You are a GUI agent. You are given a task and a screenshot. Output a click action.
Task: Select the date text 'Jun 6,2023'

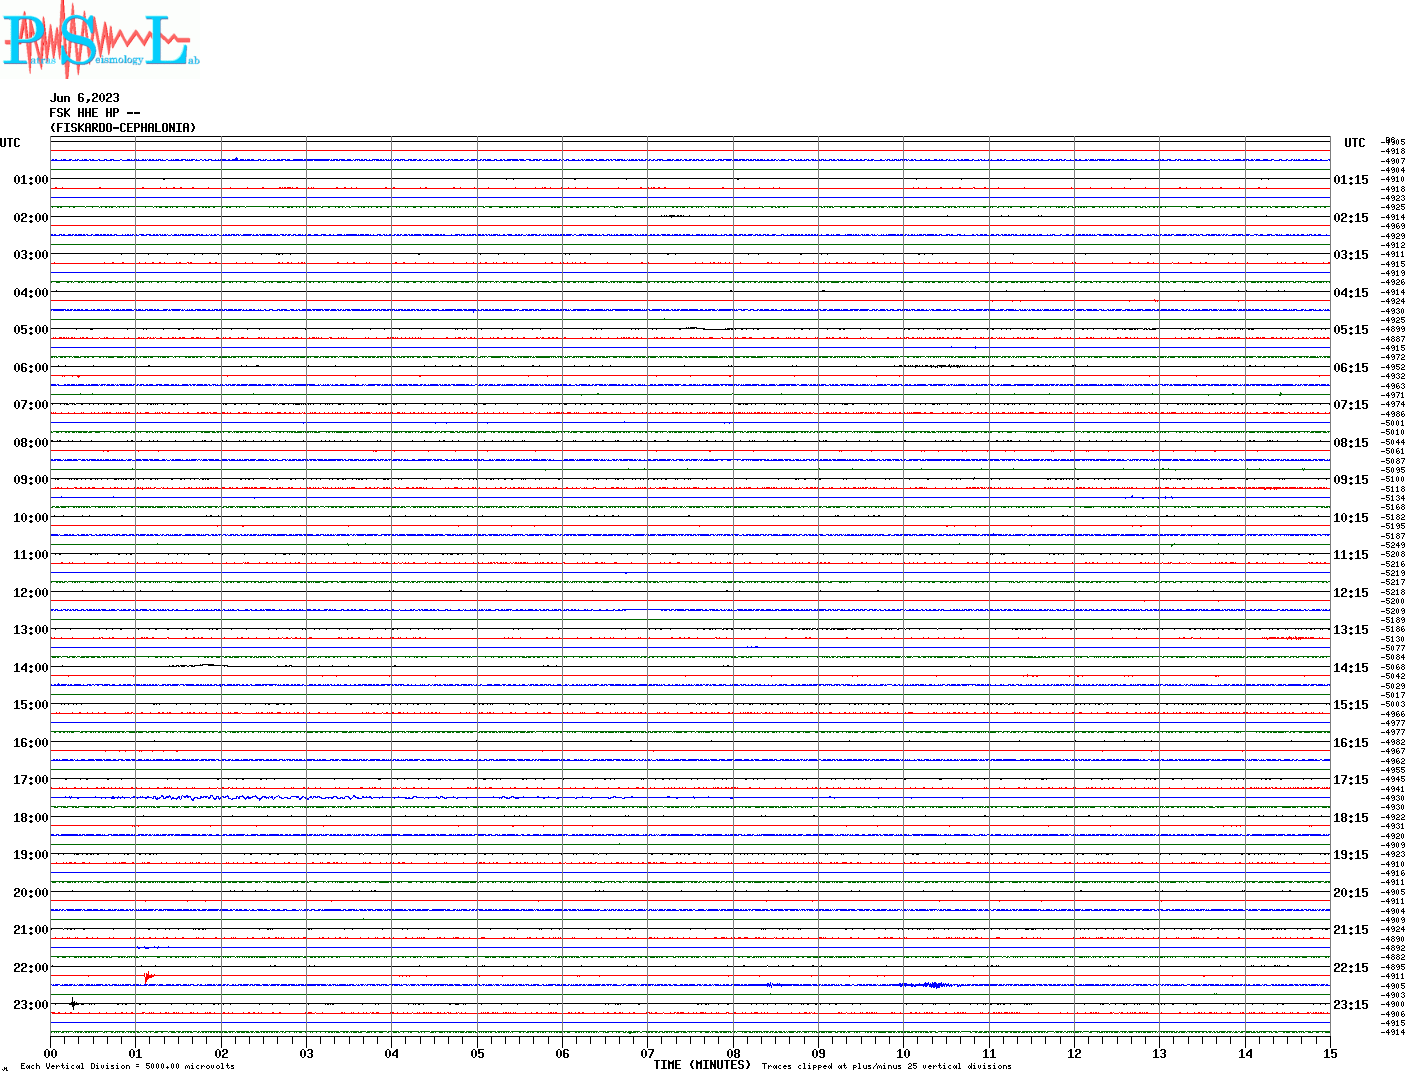(85, 98)
